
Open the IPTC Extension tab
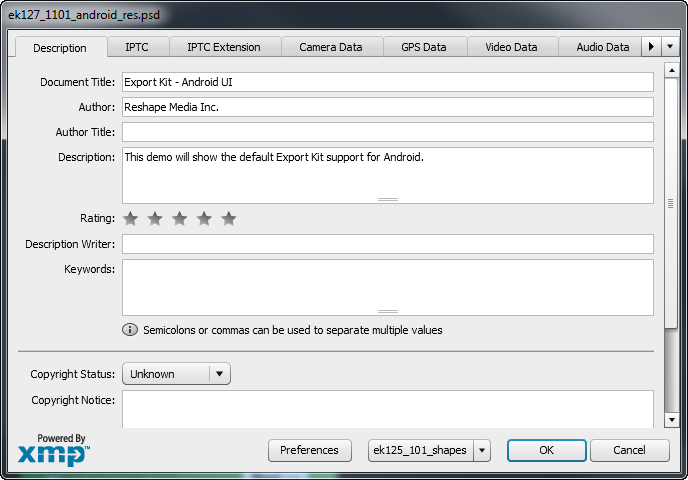[x=224, y=47]
